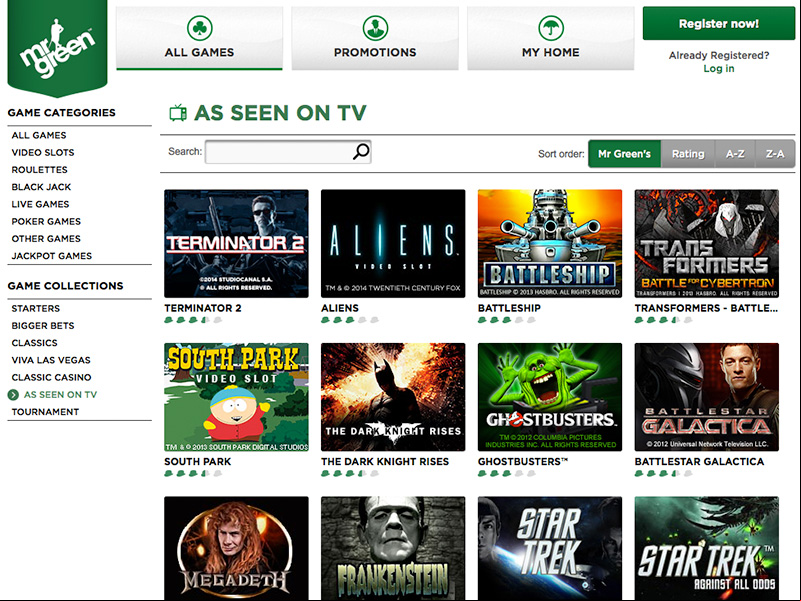Open the Aliens video slot thumbnail
The height and width of the screenshot is (601, 801).
[393, 244]
